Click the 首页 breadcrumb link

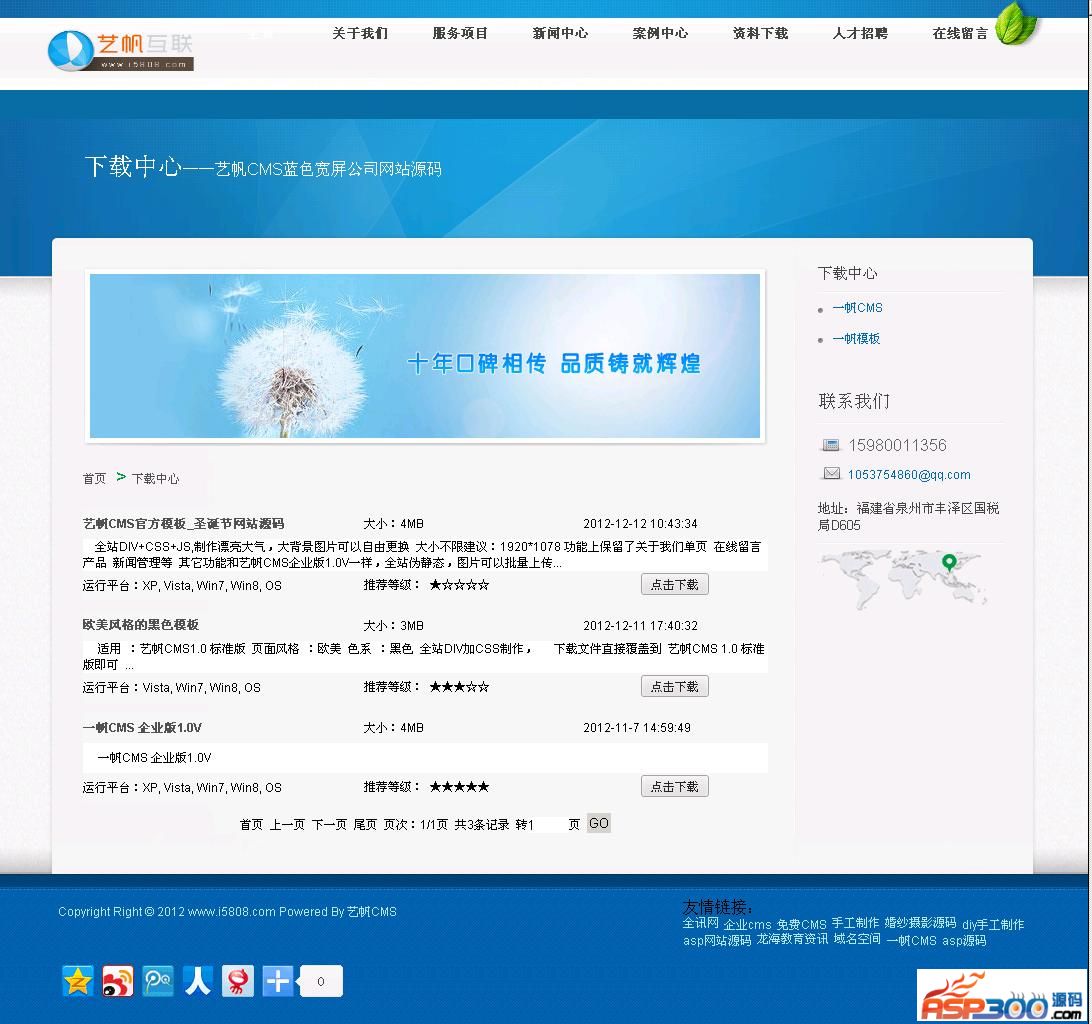point(94,479)
